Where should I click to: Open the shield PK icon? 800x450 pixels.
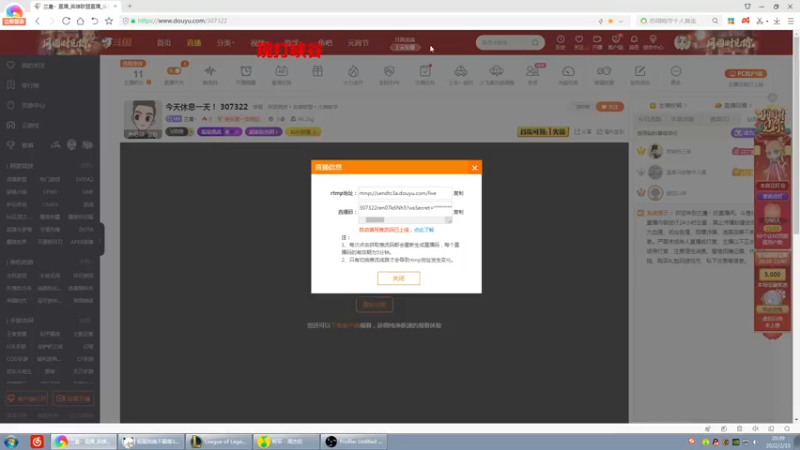pos(389,71)
